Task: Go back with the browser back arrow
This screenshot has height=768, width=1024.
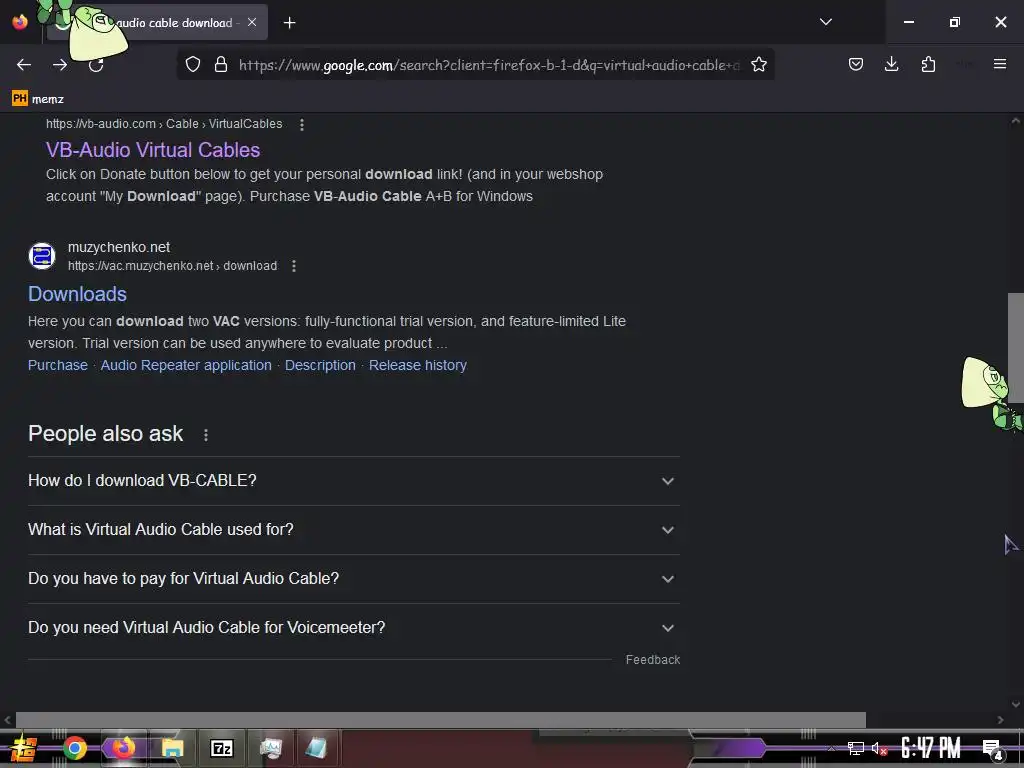Action: (24, 65)
